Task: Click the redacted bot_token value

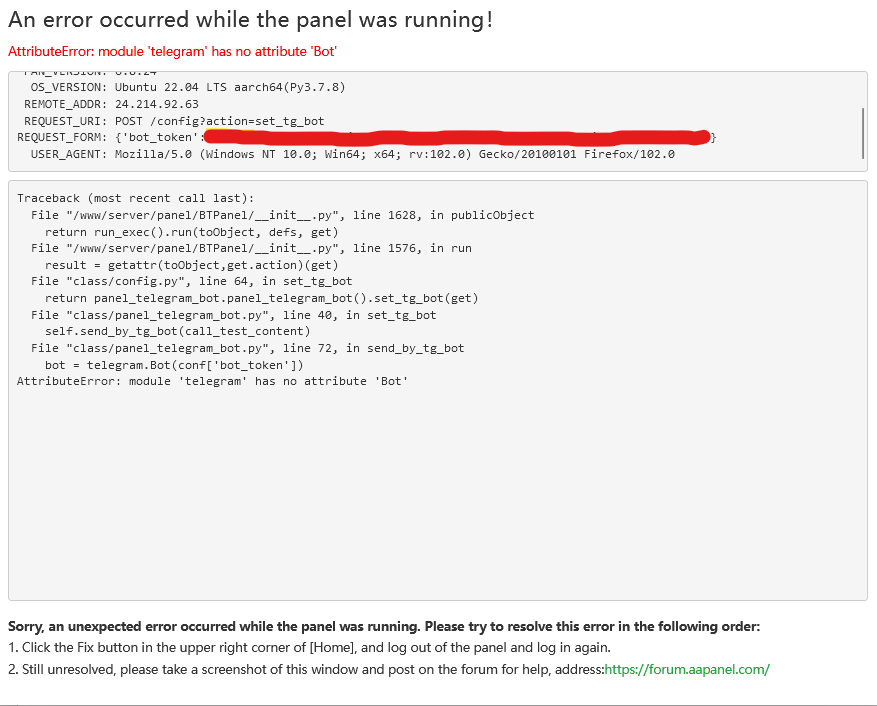Action: point(455,137)
